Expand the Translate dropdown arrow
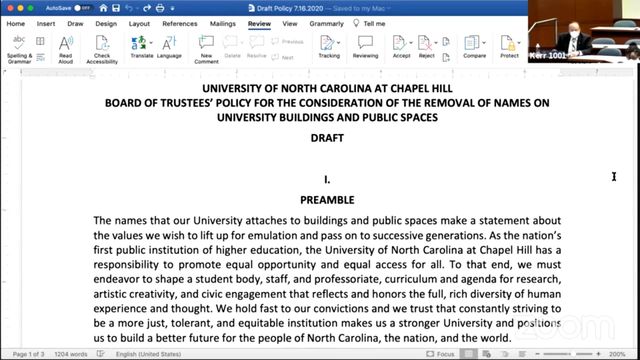Viewport: 640px width, 360px height. tap(151, 43)
